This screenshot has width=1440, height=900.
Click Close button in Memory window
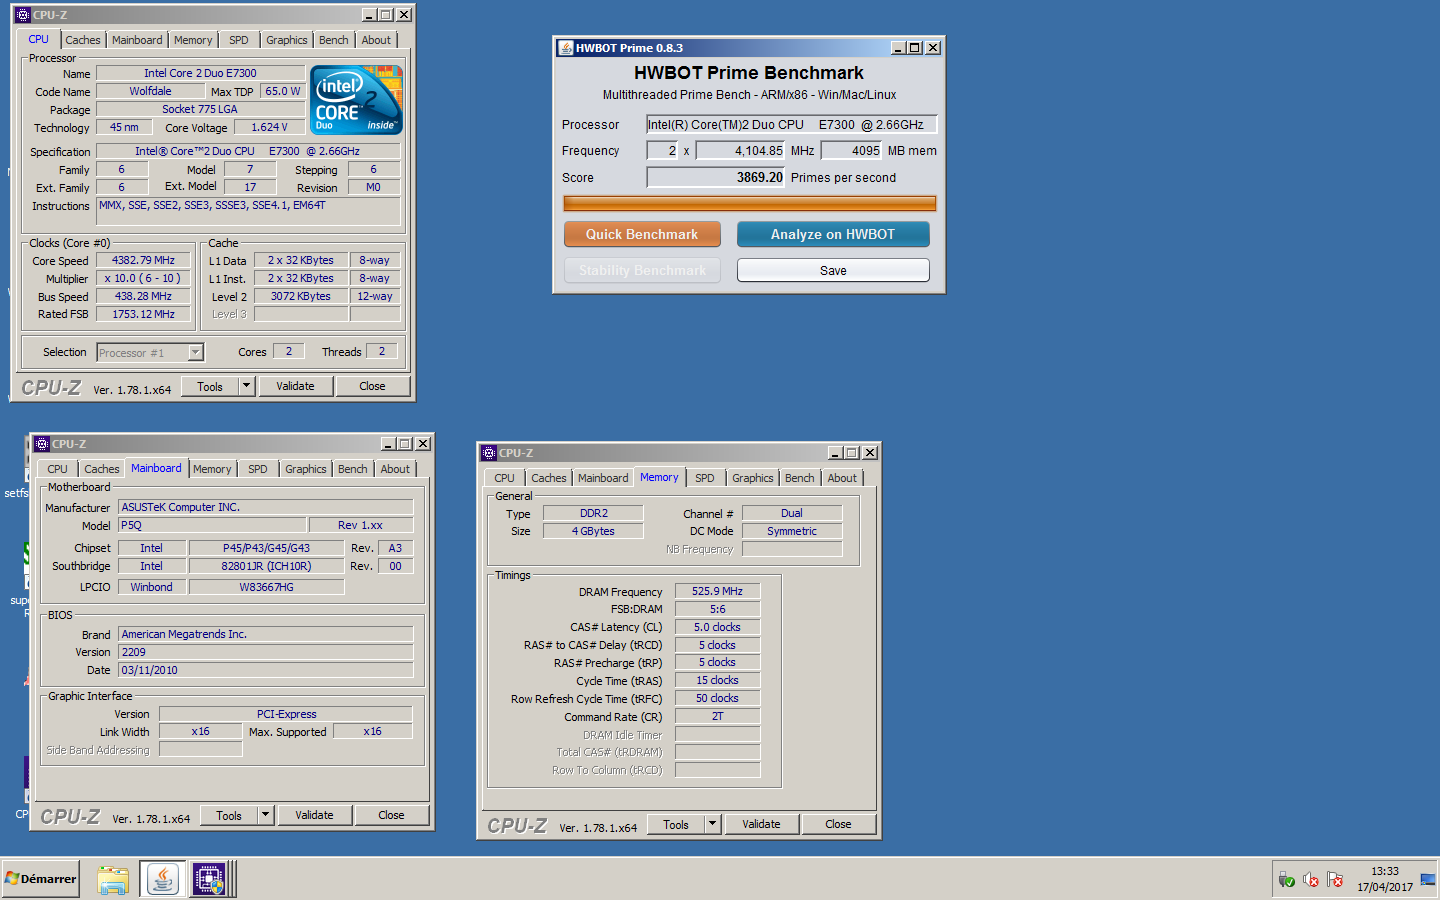(838, 824)
